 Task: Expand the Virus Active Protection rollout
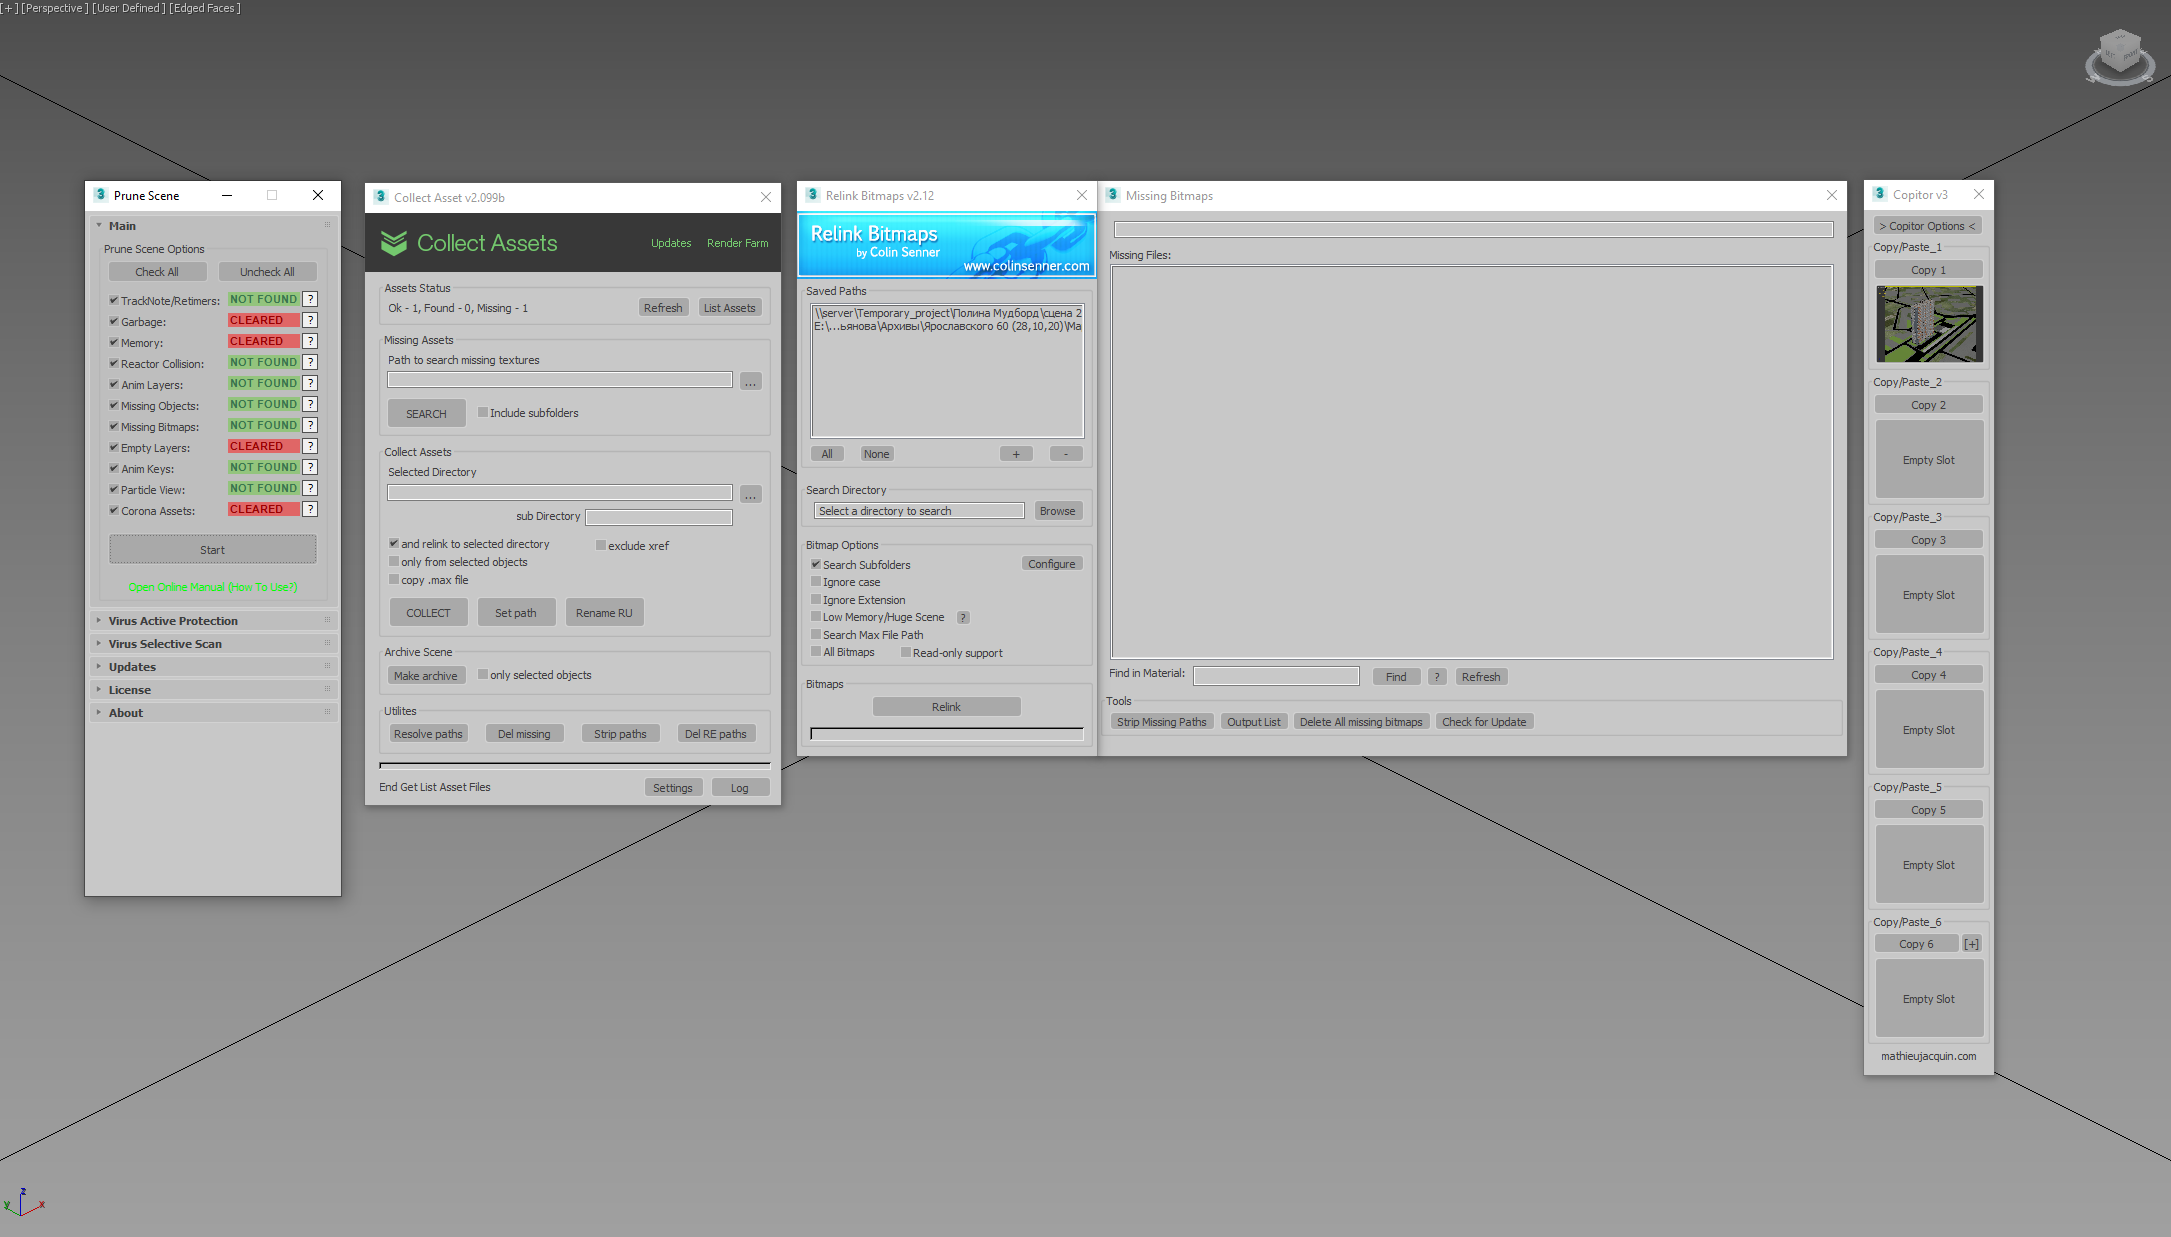point(173,621)
